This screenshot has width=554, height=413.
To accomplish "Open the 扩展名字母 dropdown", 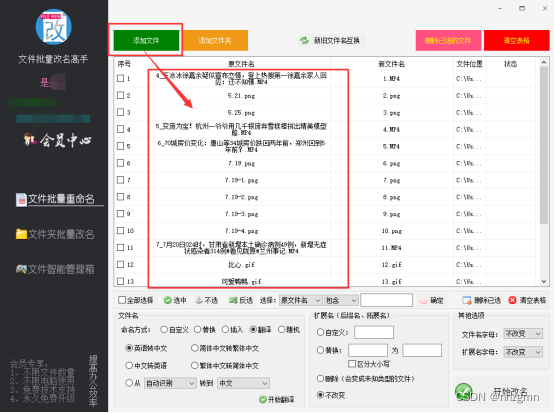I will pos(523,352).
